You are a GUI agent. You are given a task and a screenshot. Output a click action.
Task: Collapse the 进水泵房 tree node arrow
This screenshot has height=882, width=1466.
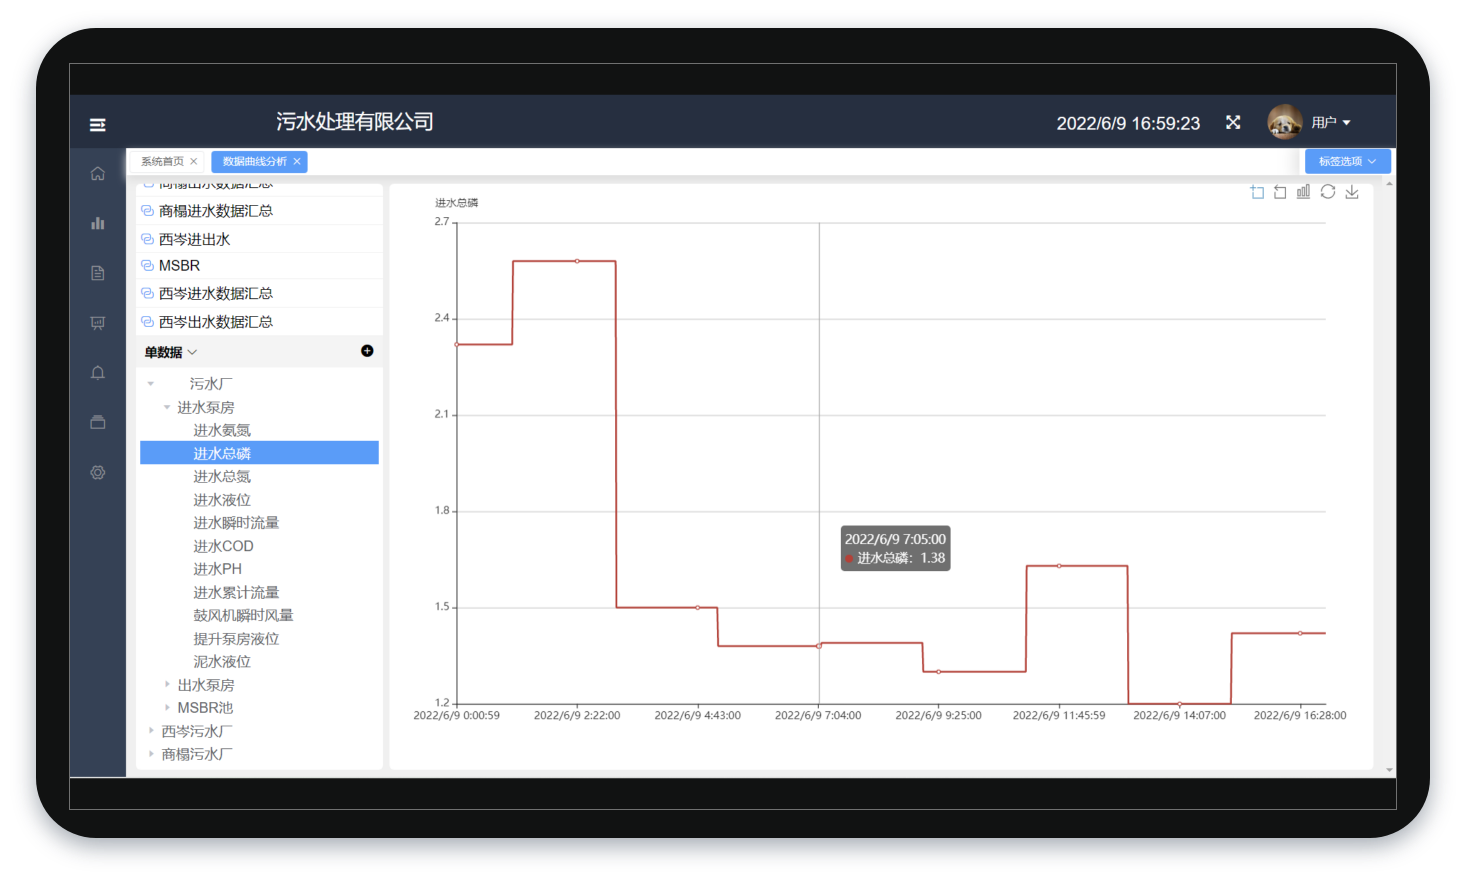pyautogui.click(x=167, y=407)
